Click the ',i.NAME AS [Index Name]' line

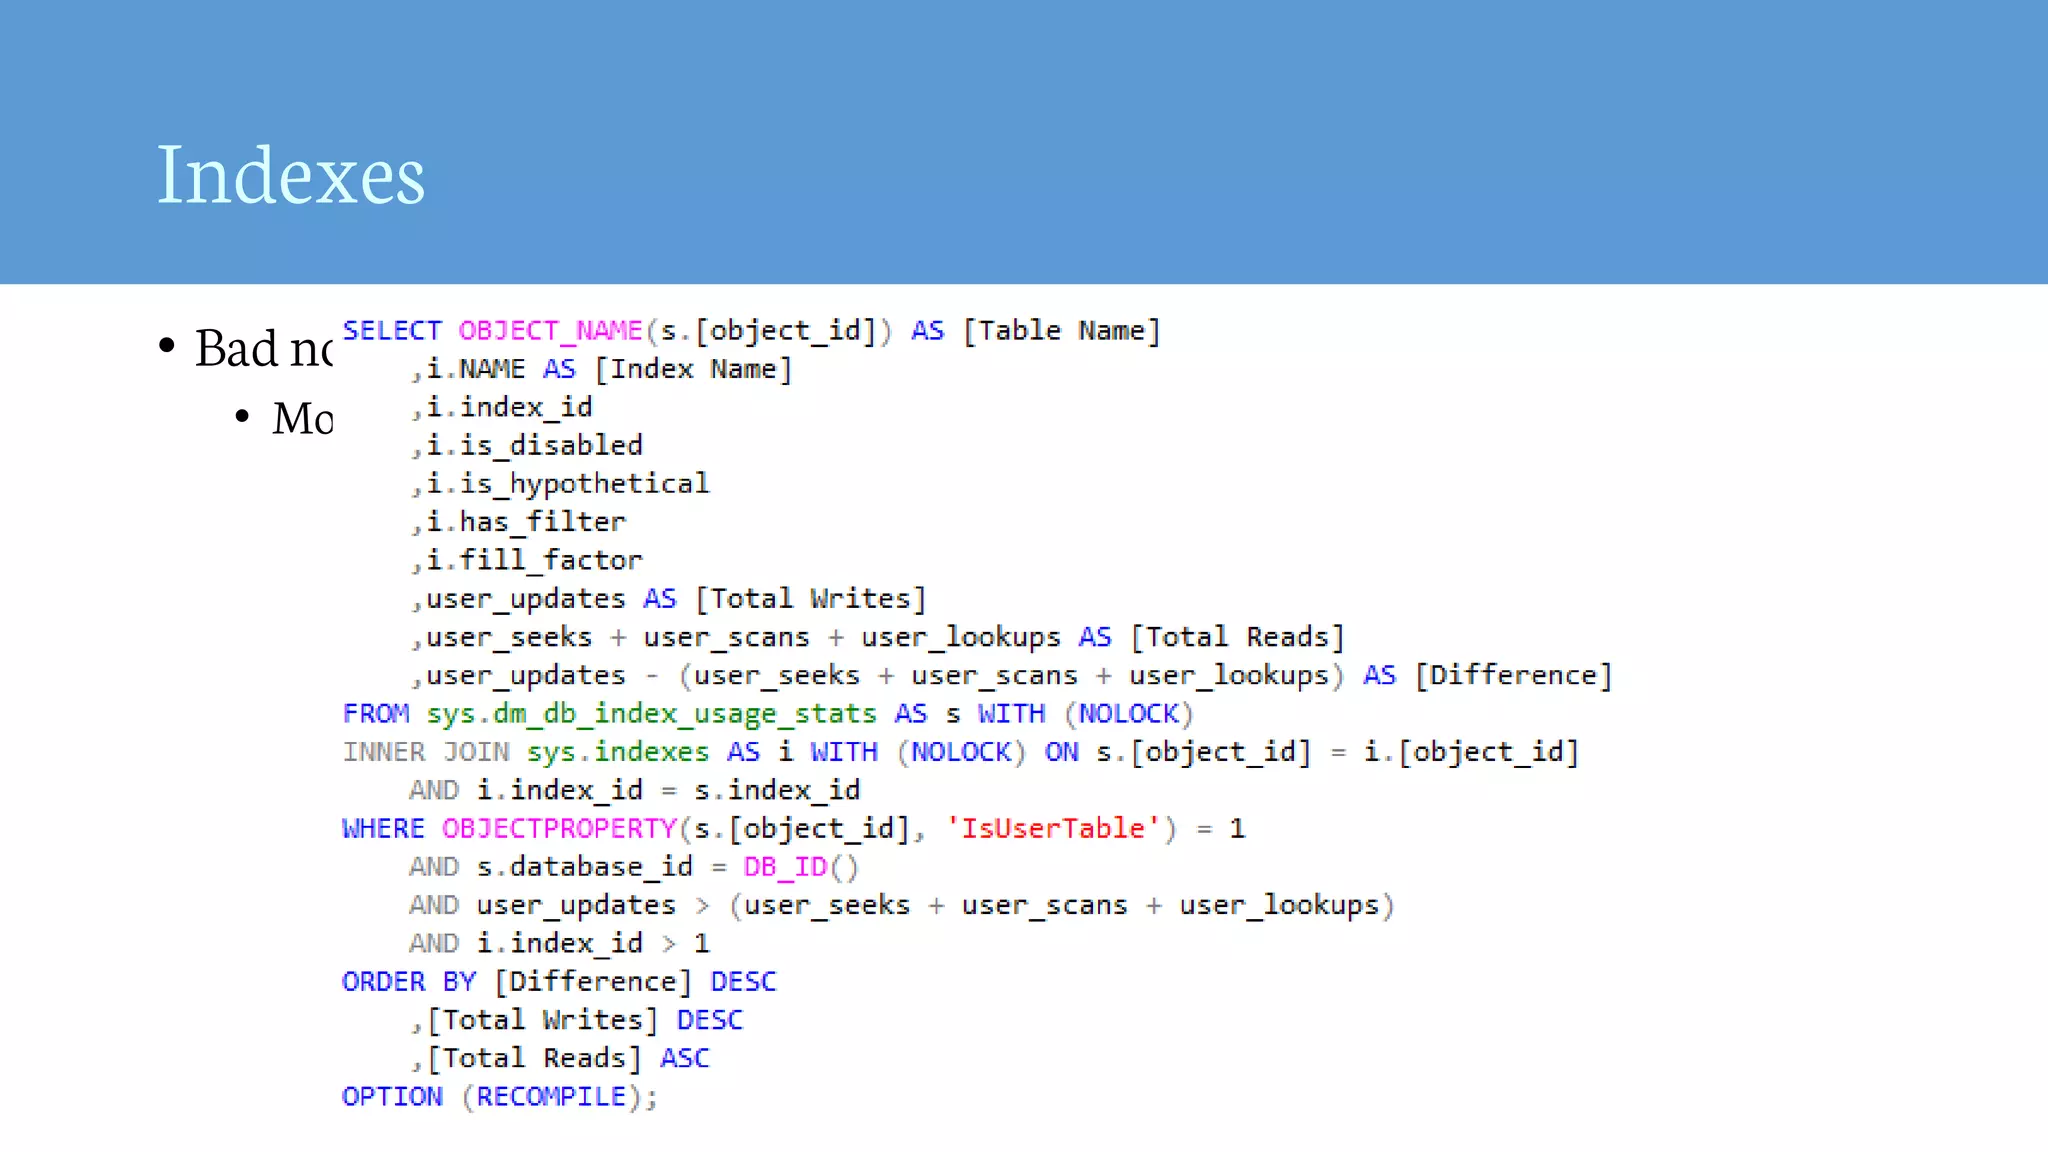pyautogui.click(x=602, y=369)
